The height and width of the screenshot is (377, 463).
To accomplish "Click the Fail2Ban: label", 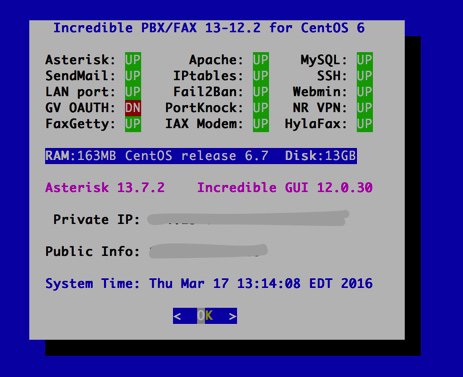I will tap(208, 92).
